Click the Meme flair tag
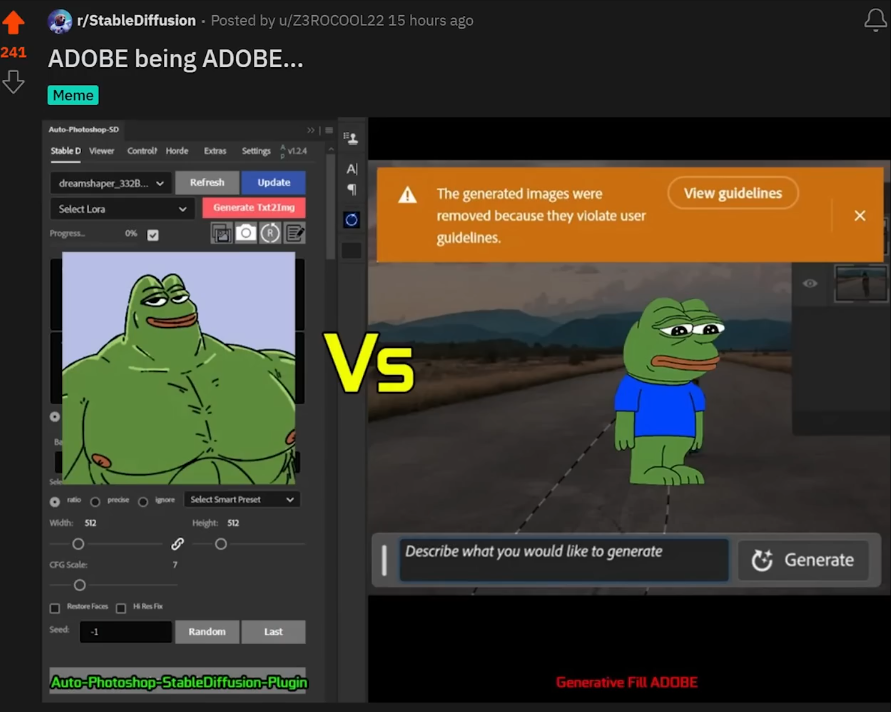 point(73,95)
